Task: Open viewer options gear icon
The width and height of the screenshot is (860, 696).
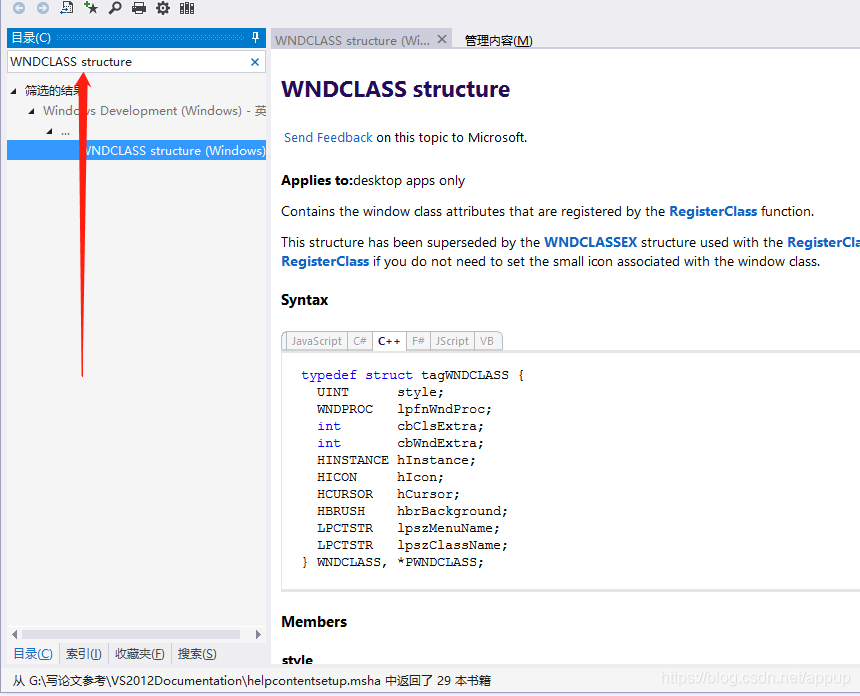Action: pos(163,8)
